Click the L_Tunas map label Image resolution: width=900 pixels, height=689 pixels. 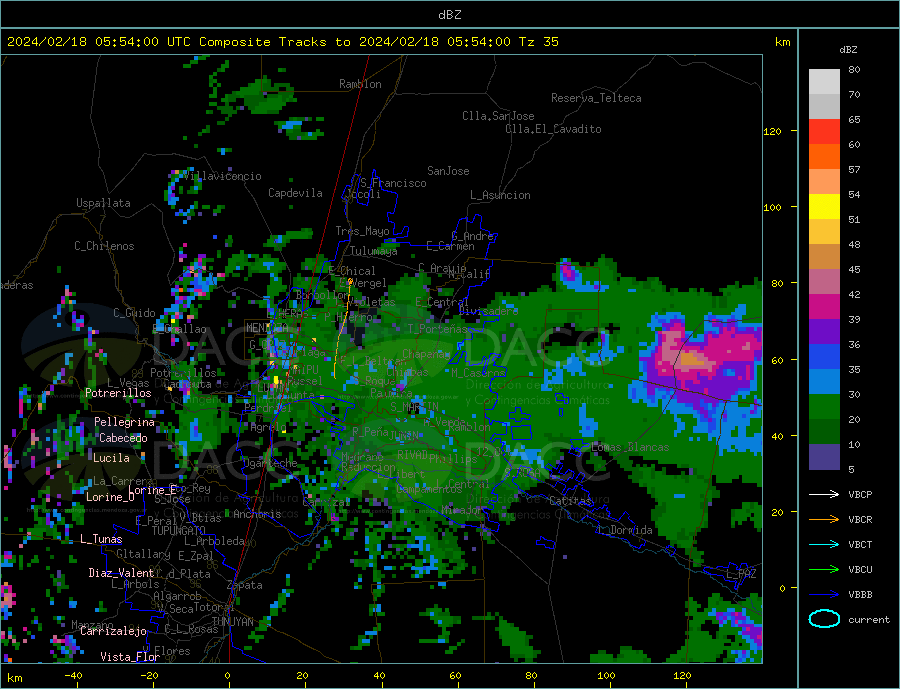click(x=101, y=539)
